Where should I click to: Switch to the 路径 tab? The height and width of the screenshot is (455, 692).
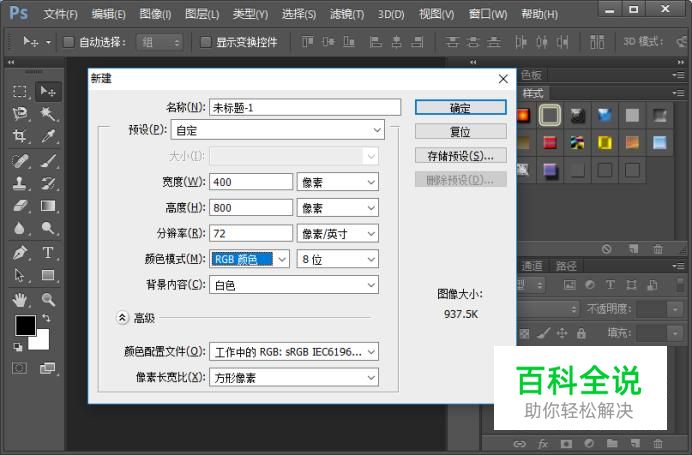566,265
